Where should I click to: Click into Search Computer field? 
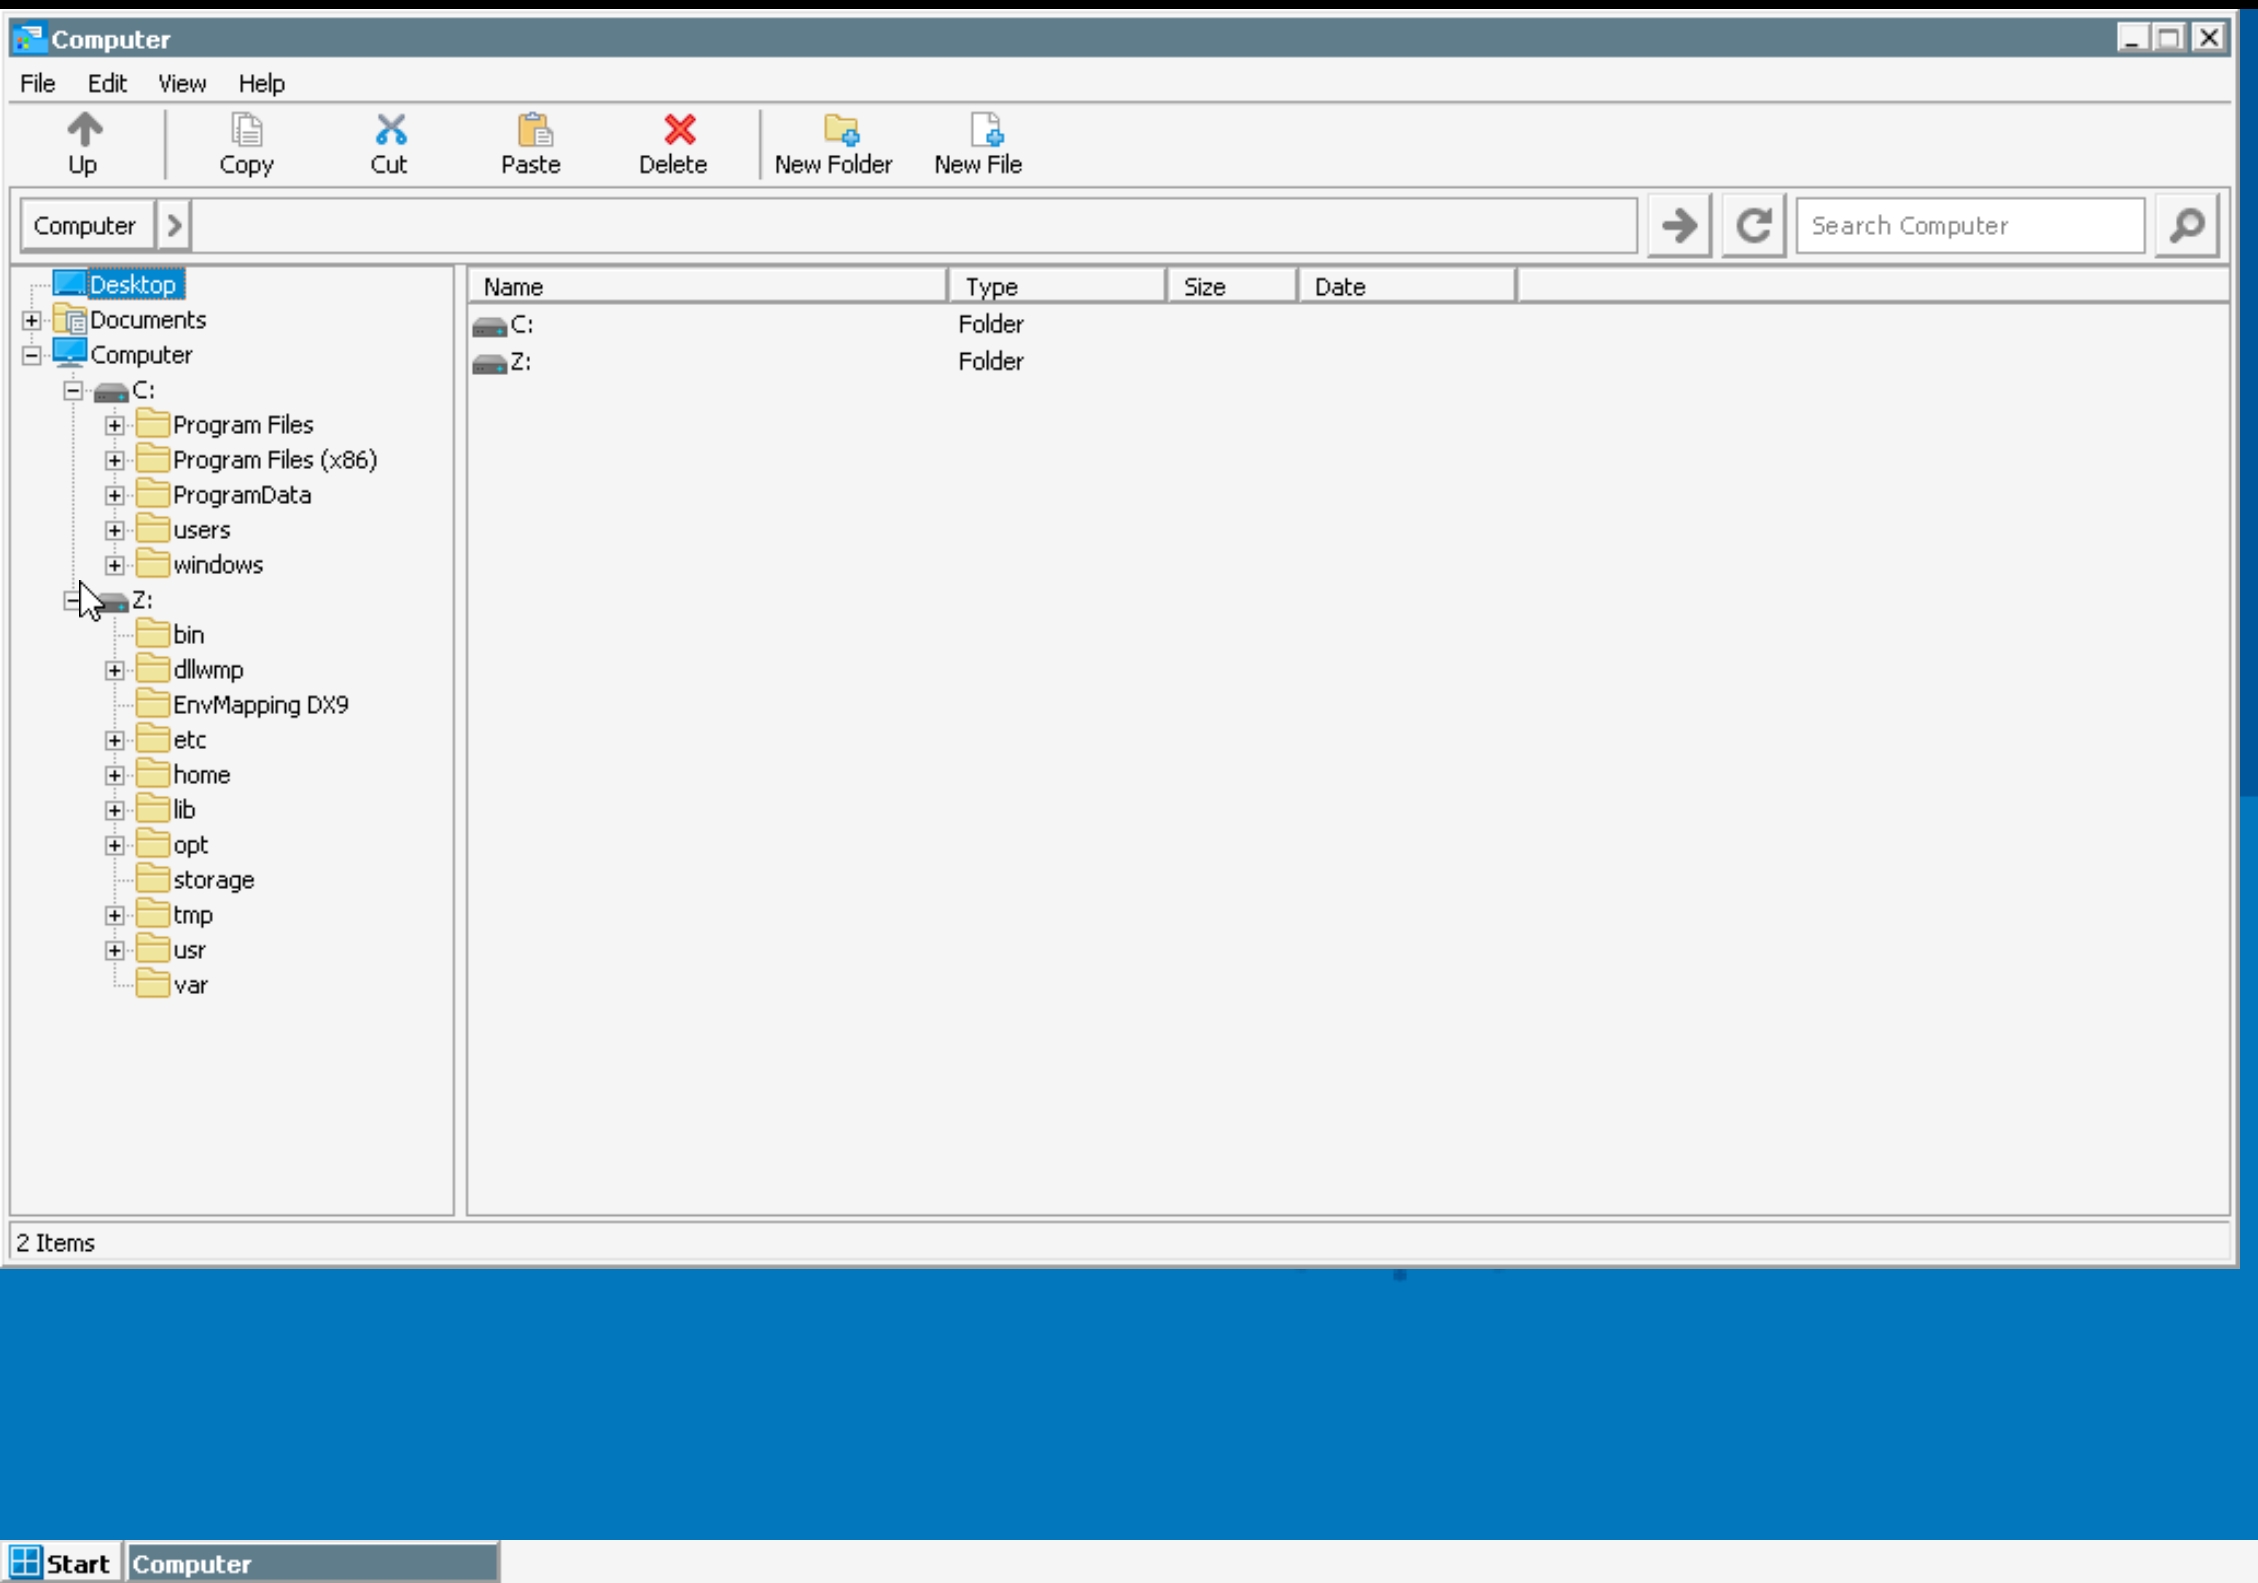click(x=1969, y=225)
